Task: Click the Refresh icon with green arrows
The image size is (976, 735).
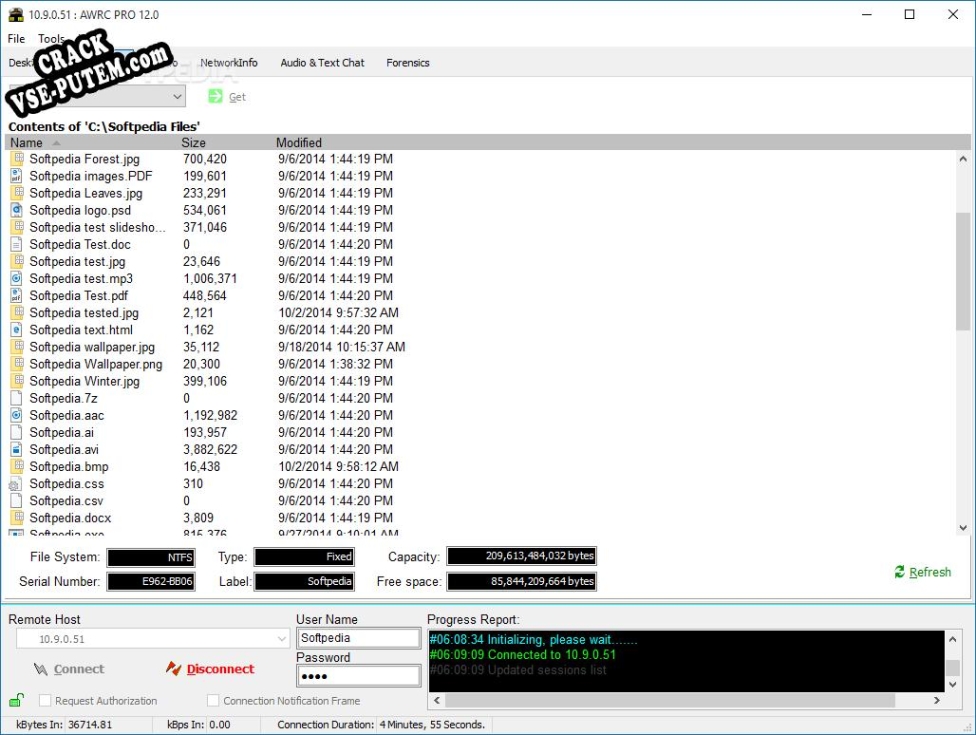Action: point(901,572)
